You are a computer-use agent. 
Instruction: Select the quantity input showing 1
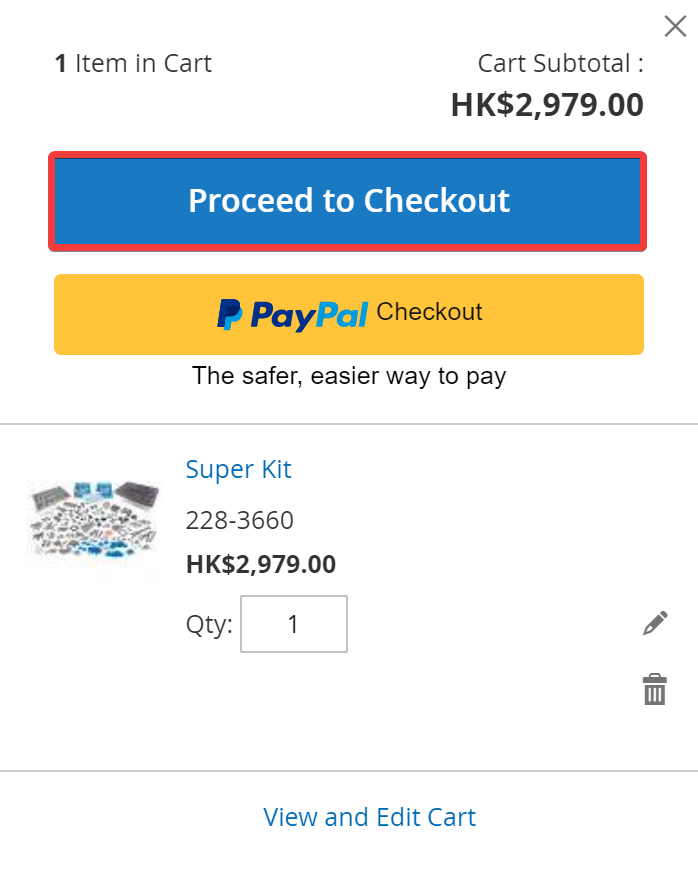point(294,623)
